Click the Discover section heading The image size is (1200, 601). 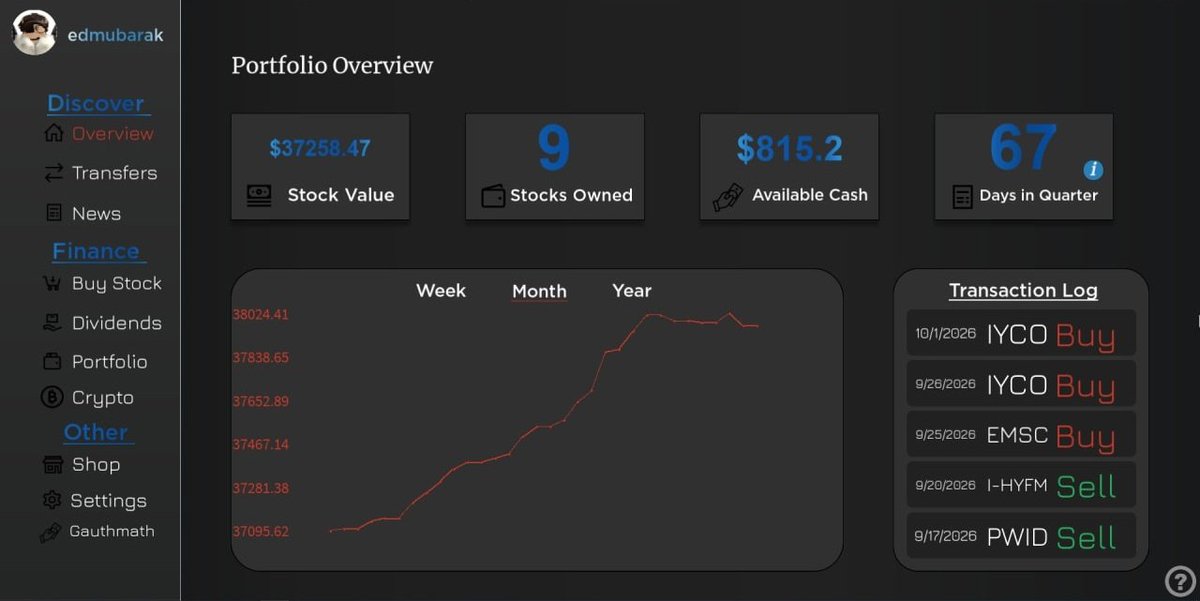point(96,103)
